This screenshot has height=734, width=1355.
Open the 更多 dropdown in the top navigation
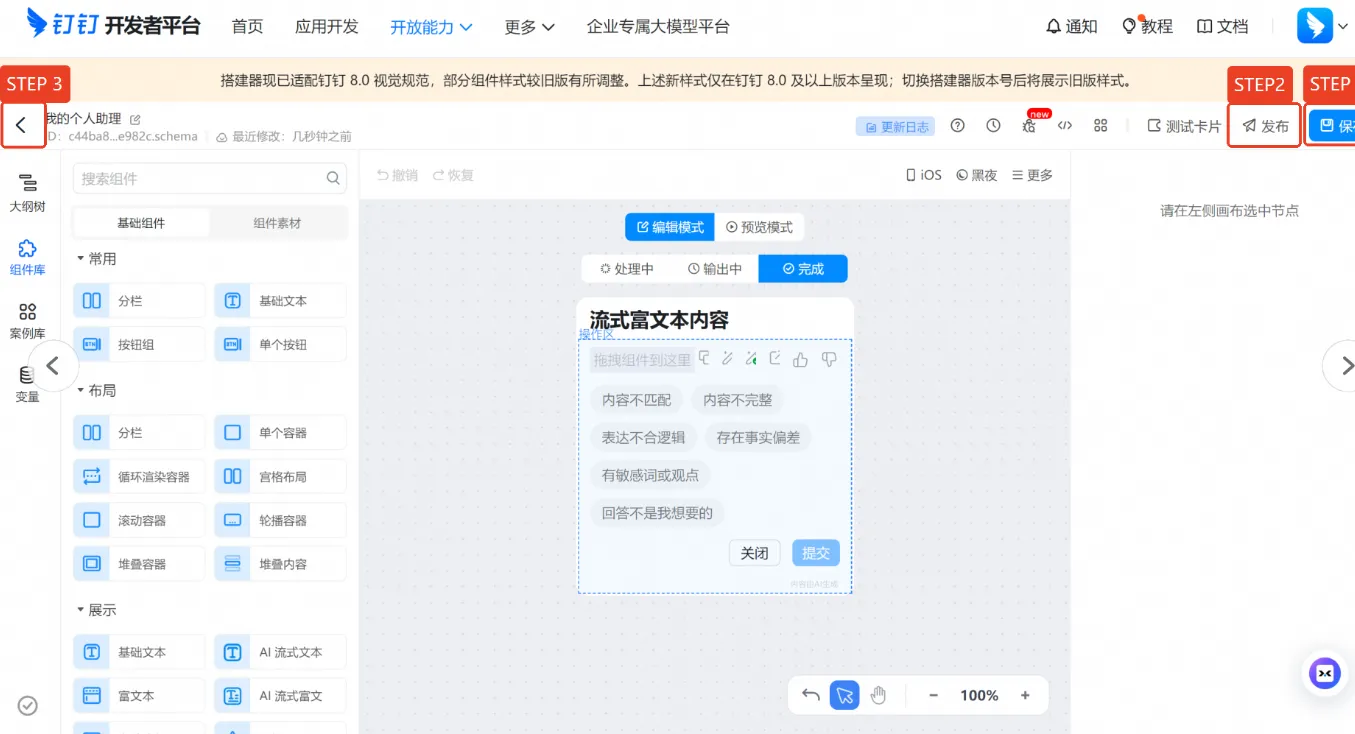pos(530,27)
